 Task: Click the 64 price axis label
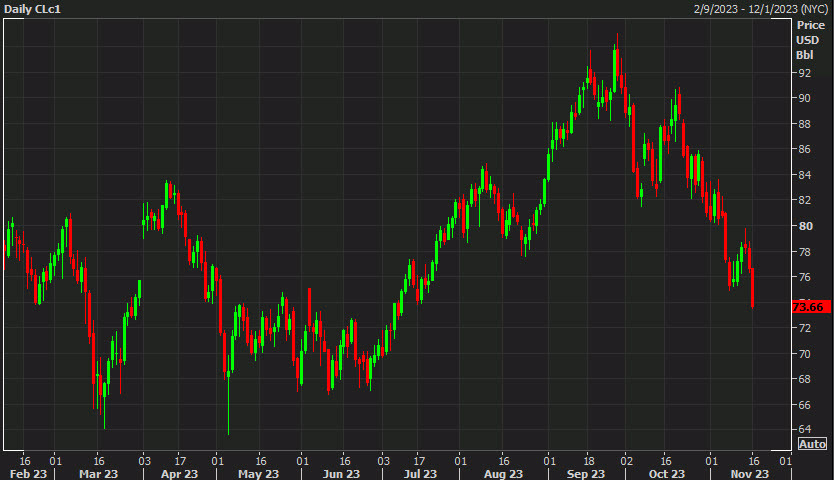pyautogui.click(x=804, y=429)
